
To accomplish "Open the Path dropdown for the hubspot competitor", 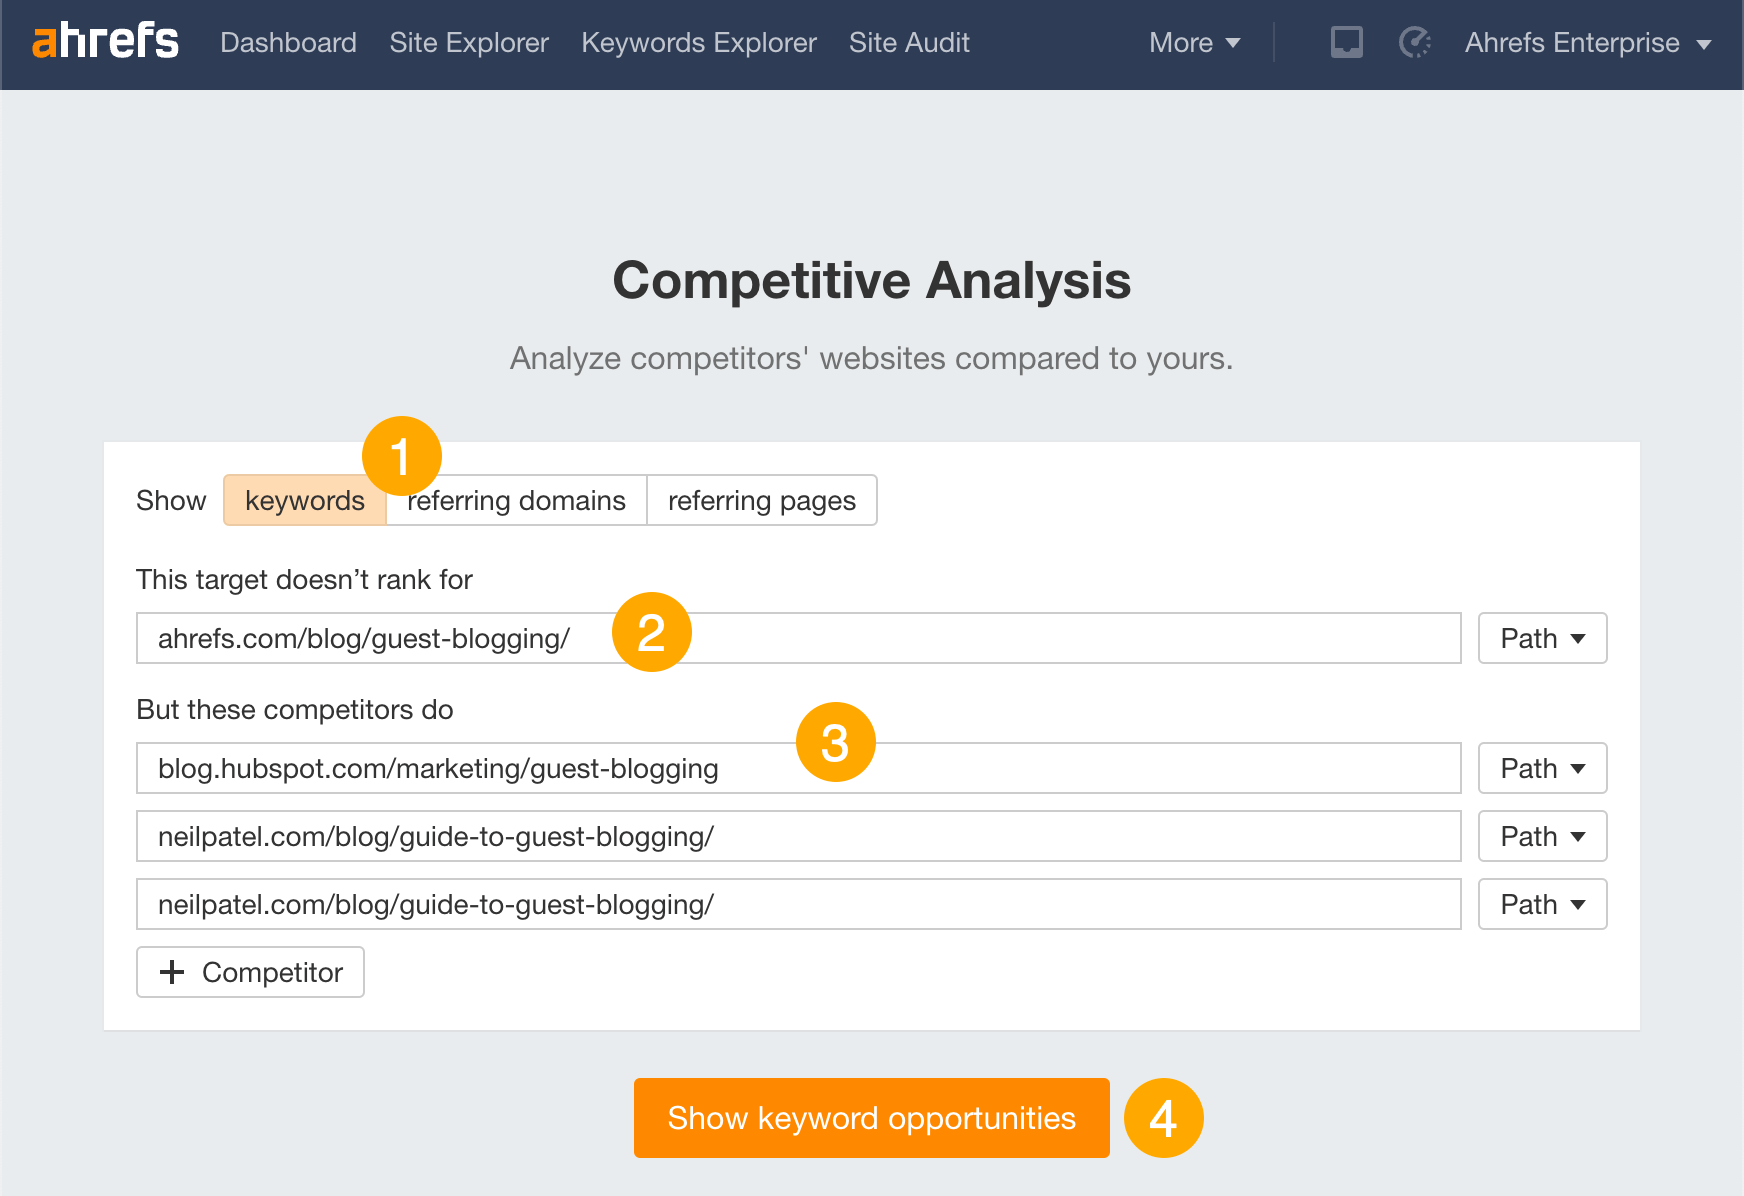I will (1543, 768).
